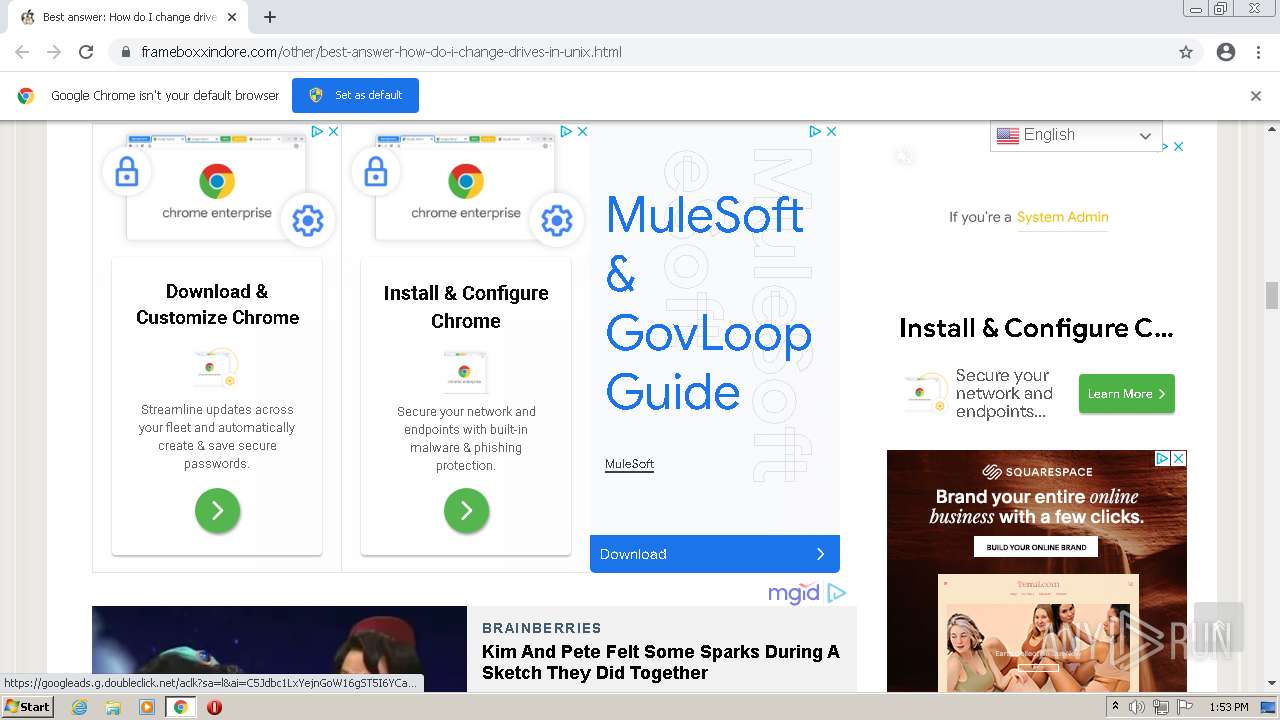Click AdChoices icon on second Chrome enterprise ad
This screenshot has height=720, width=1280.
[566, 131]
